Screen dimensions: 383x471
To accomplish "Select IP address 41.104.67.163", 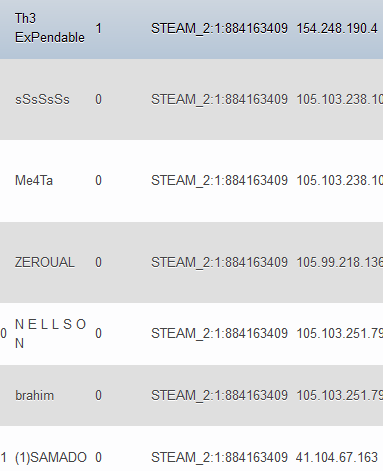I will 337,457.
